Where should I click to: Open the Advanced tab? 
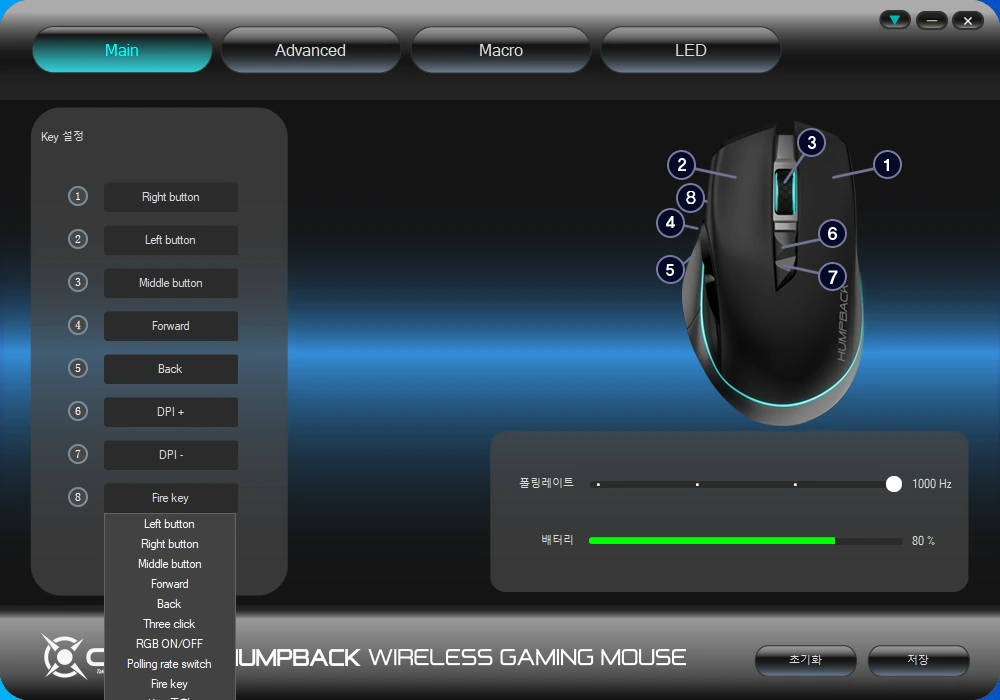311,50
